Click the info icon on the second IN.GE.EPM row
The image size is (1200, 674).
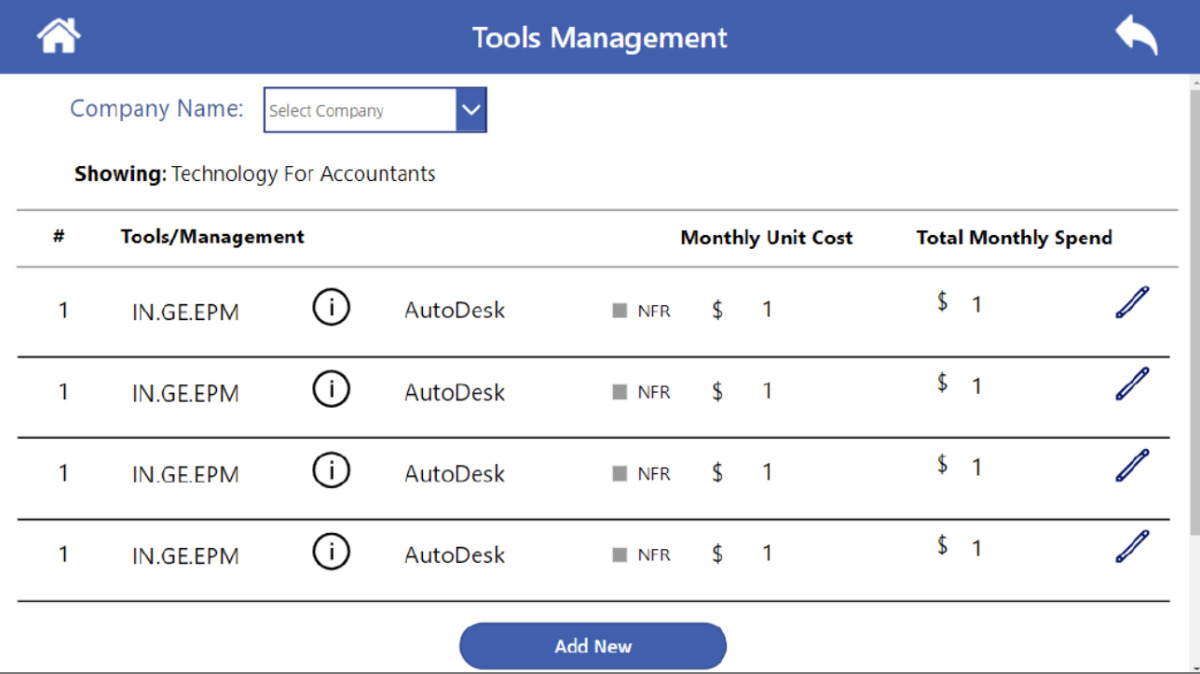[x=331, y=389]
